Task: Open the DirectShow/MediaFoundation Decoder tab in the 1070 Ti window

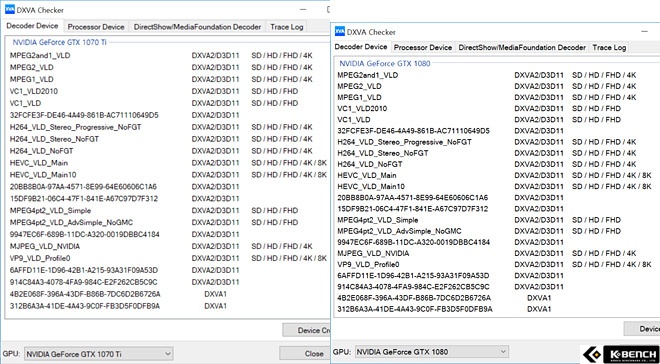Action: (197, 27)
